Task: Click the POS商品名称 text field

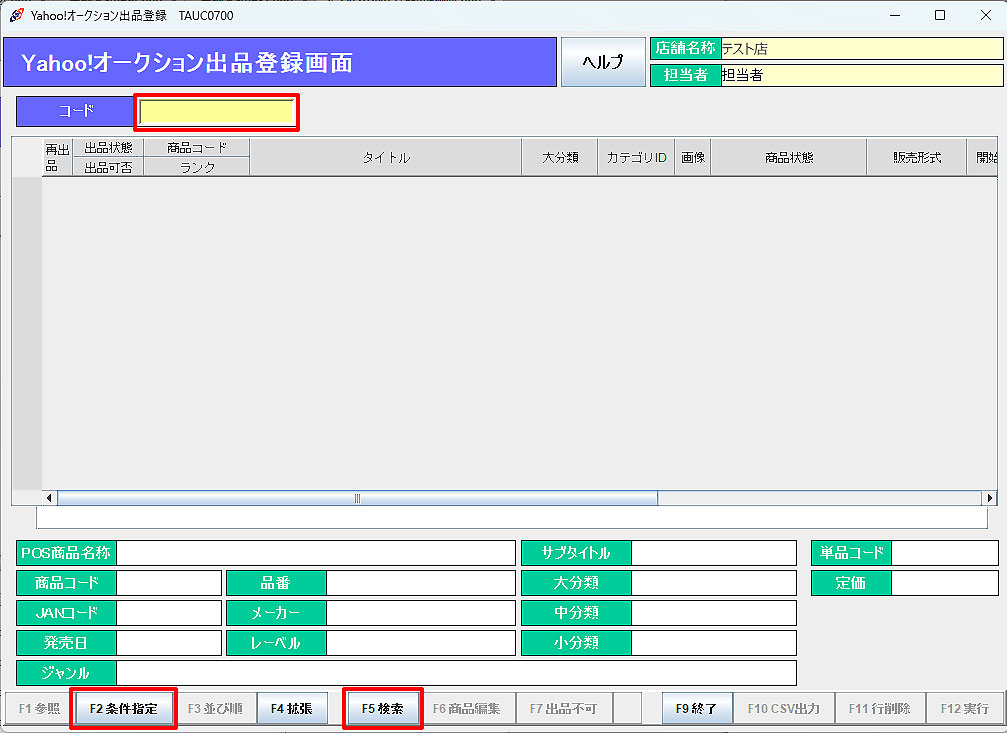Action: [315, 553]
